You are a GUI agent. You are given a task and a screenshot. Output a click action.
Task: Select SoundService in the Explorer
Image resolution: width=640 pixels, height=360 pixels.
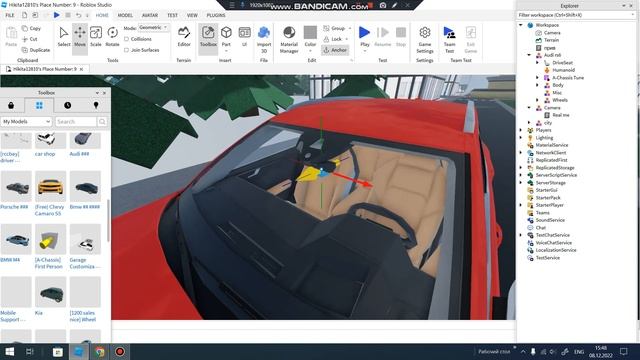550,220
